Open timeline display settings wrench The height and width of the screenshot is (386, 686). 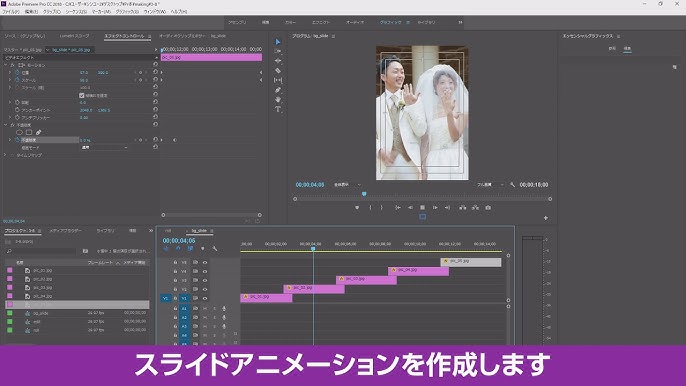coord(215,249)
